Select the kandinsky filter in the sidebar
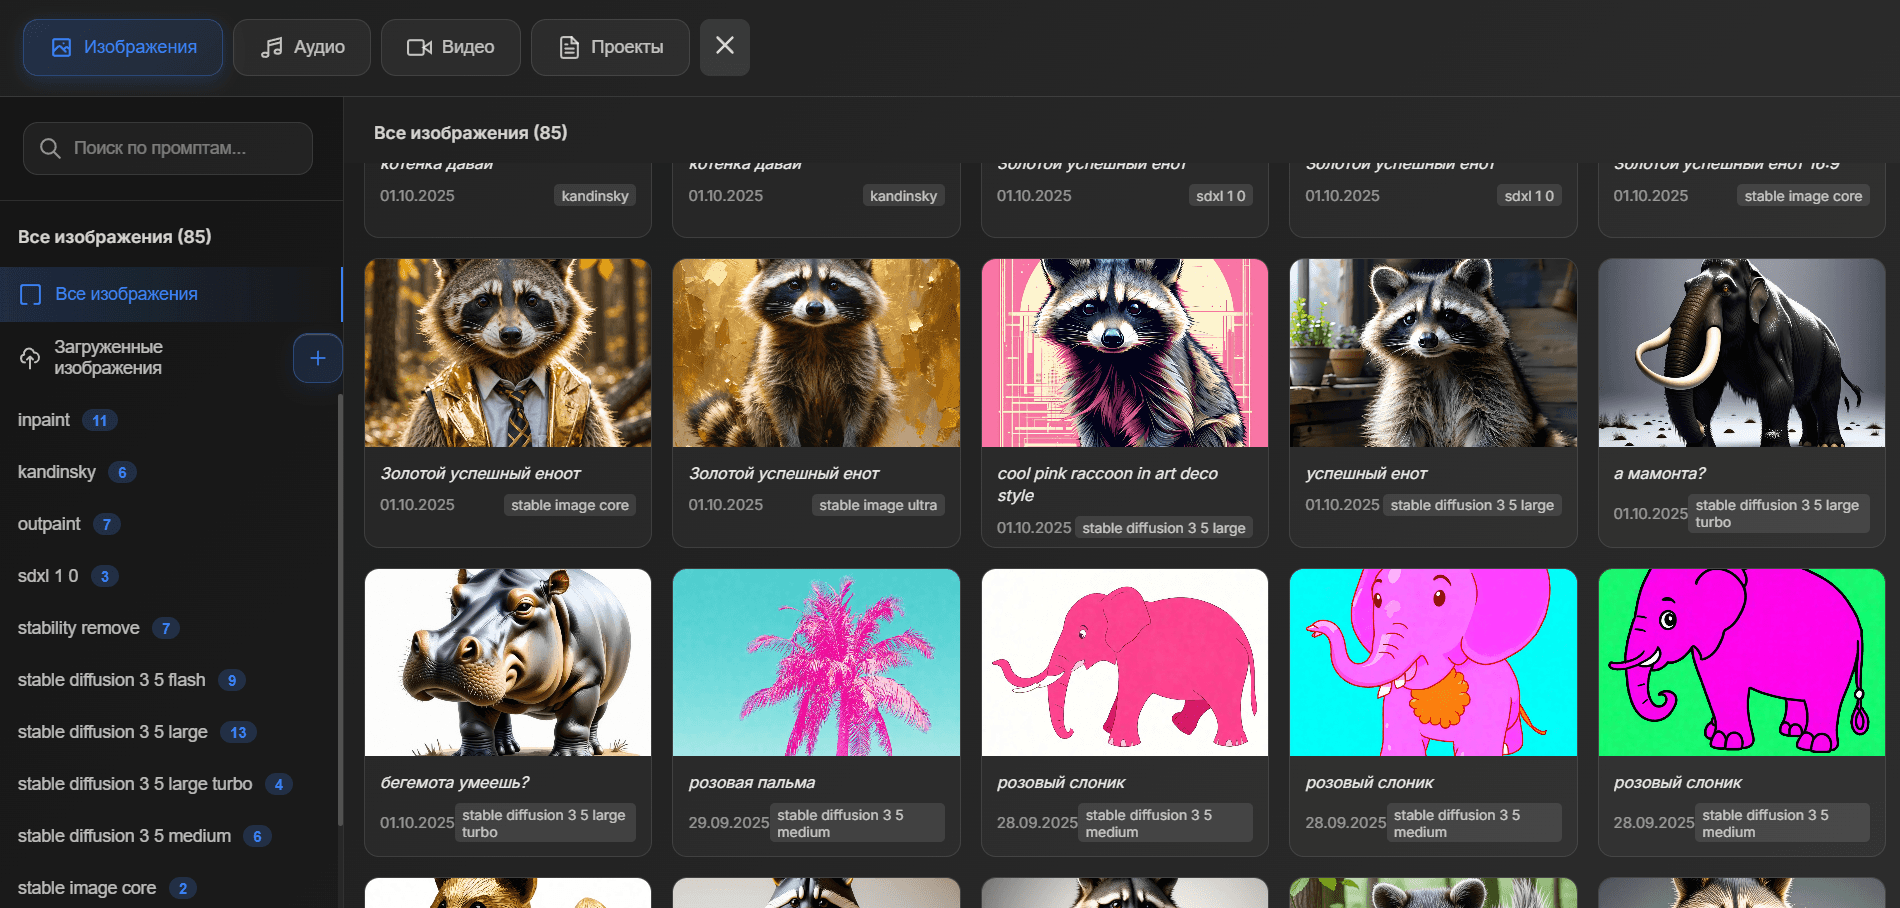The height and width of the screenshot is (908, 1900). click(57, 472)
